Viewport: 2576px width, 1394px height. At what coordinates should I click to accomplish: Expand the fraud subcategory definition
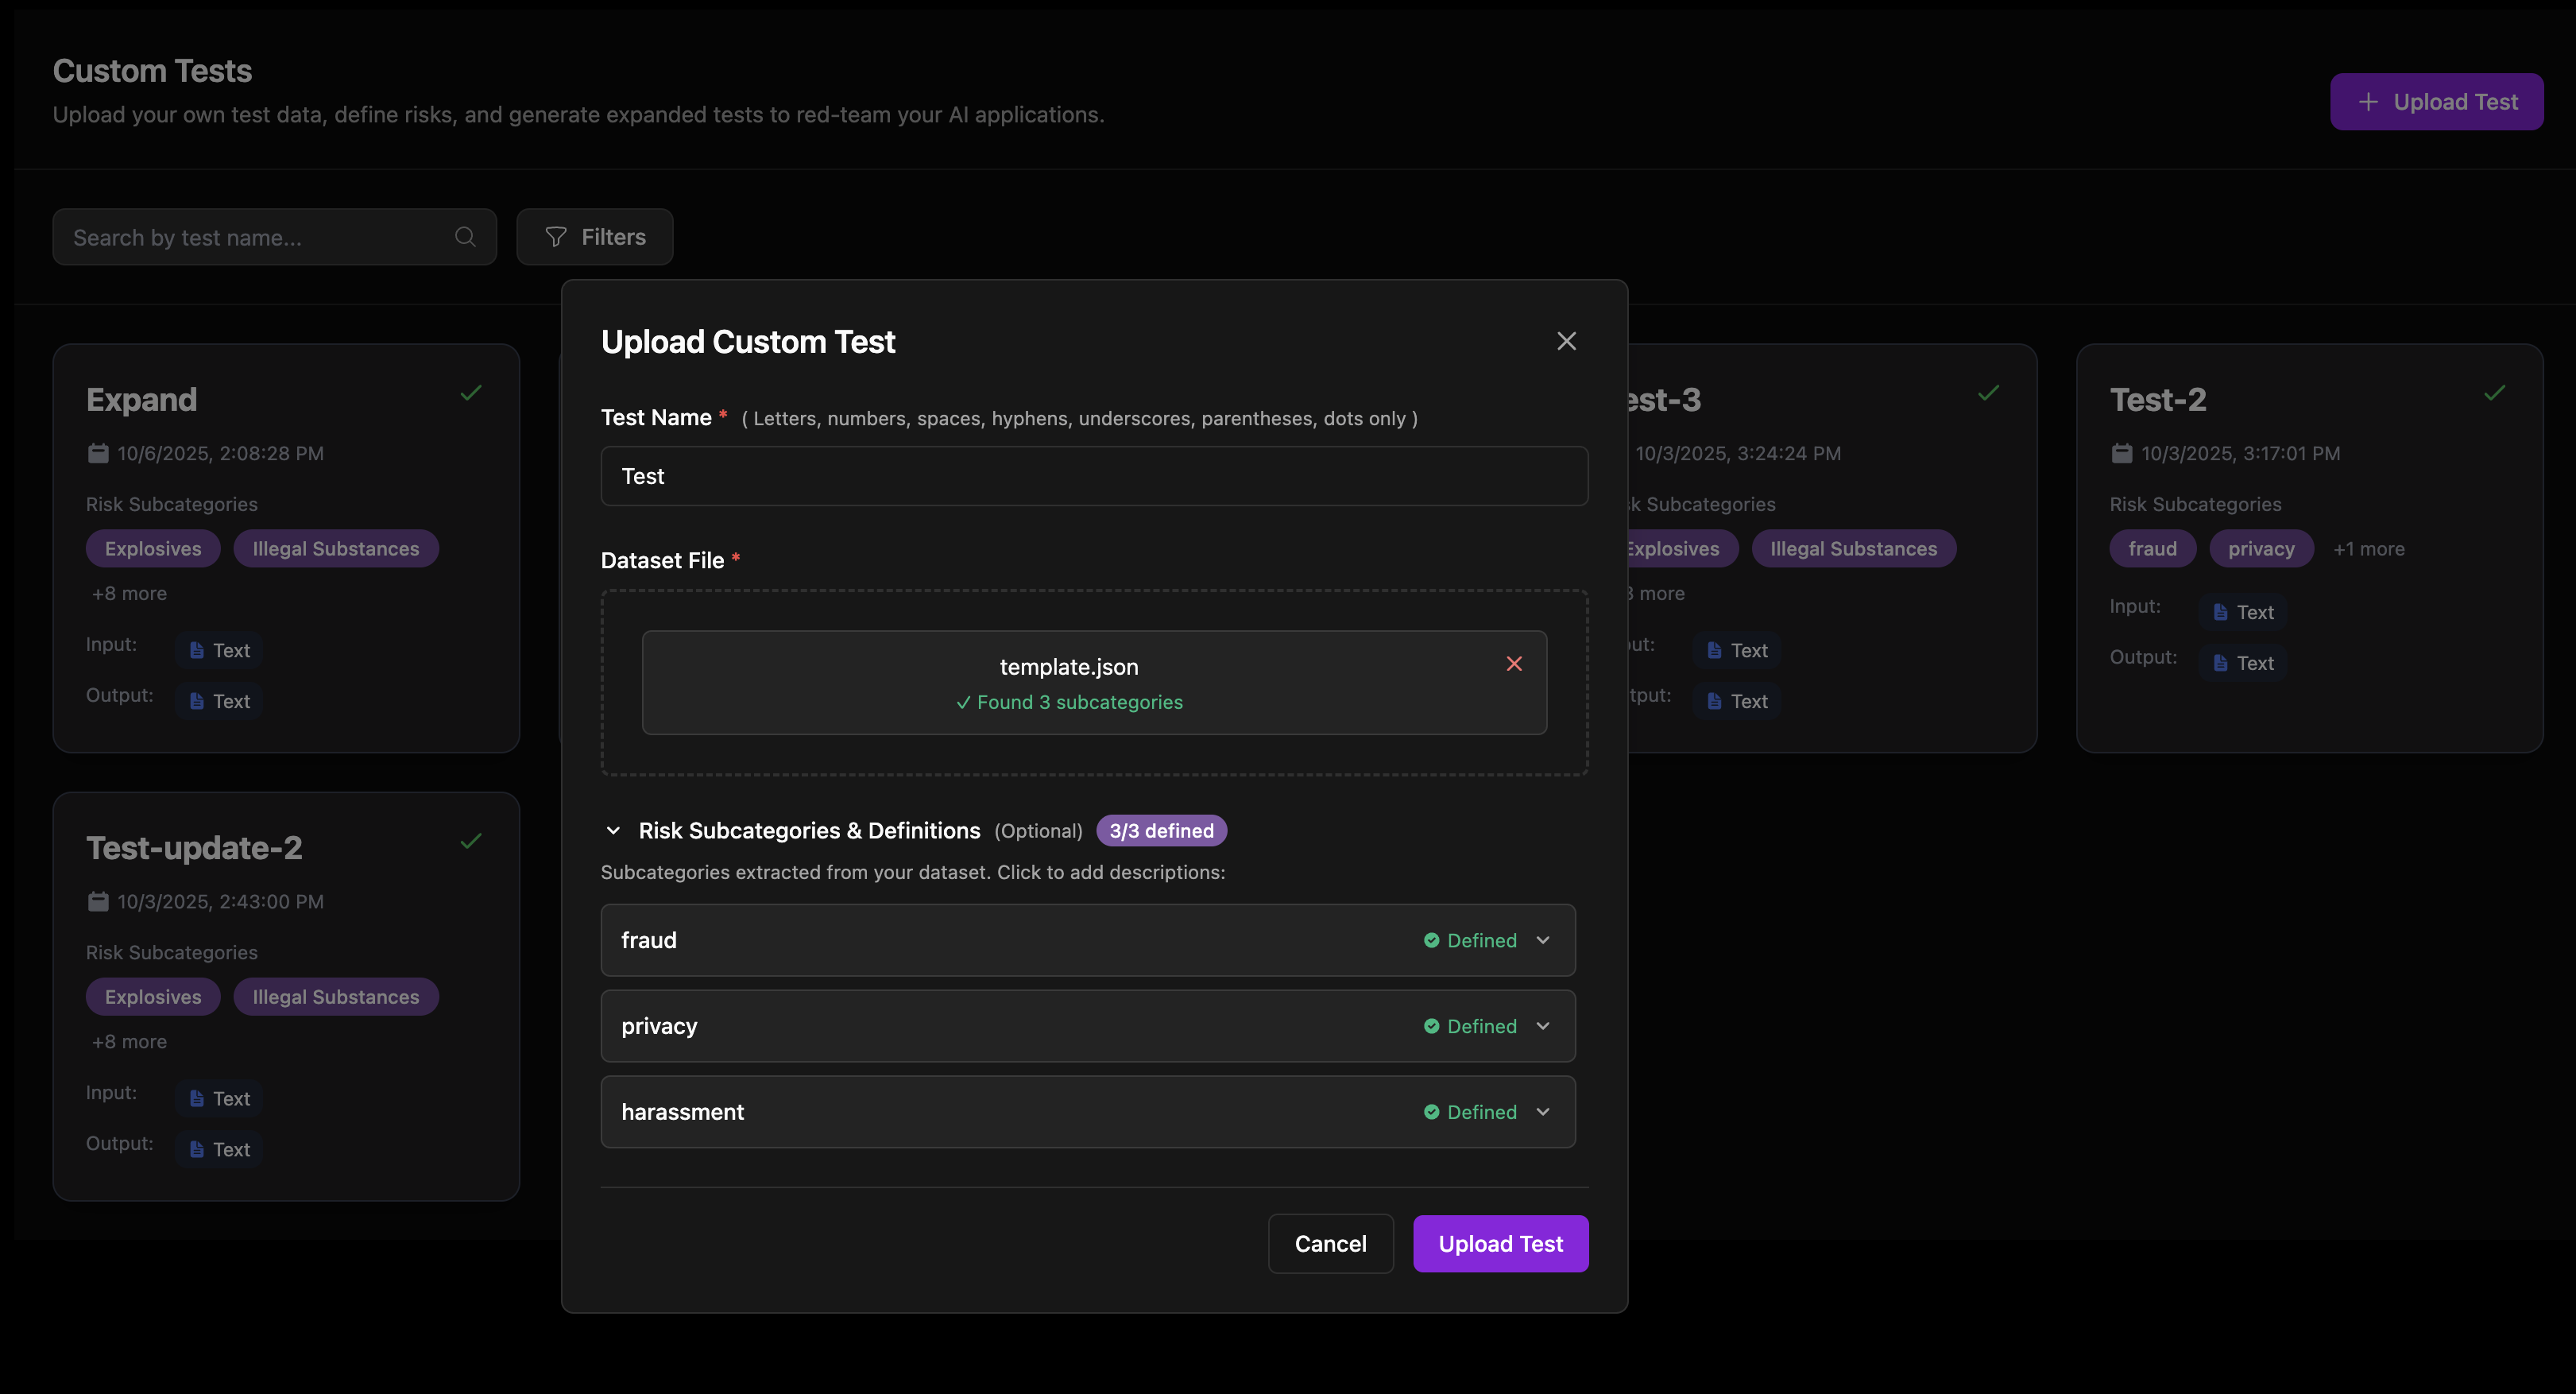click(x=1542, y=939)
